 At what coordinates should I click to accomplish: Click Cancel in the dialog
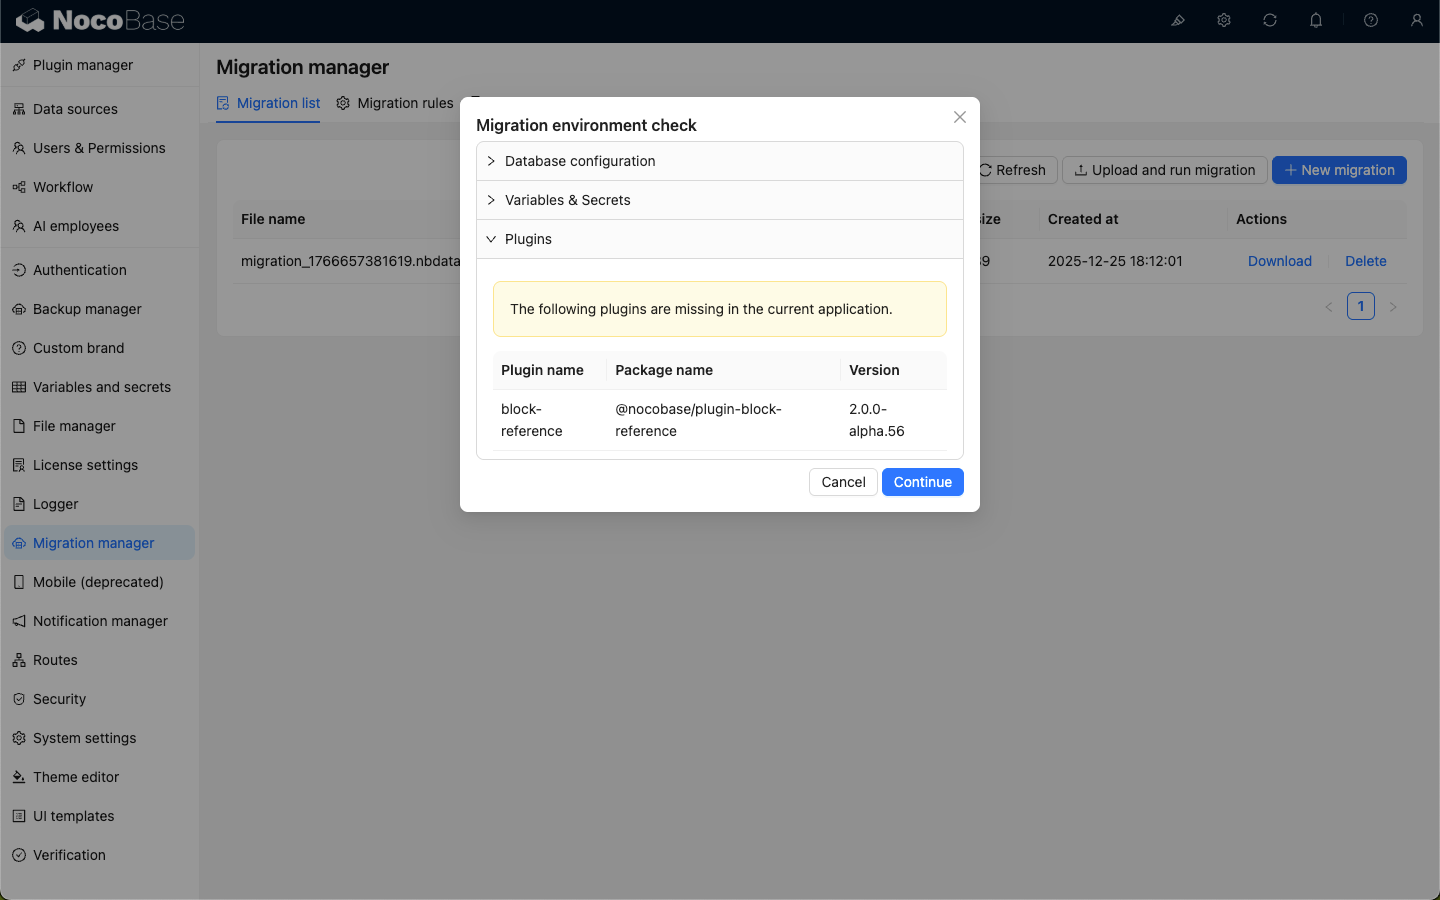tap(843, 482)
